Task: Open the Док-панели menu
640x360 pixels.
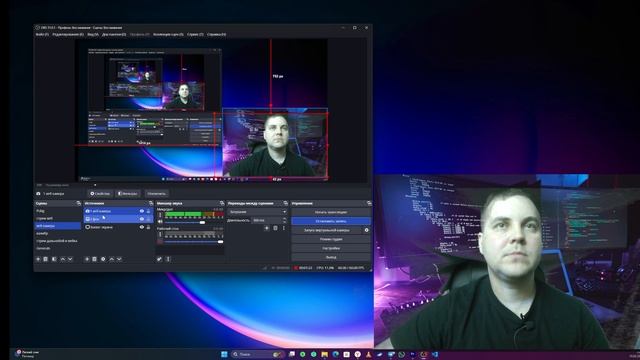Action: coord(114,35)
